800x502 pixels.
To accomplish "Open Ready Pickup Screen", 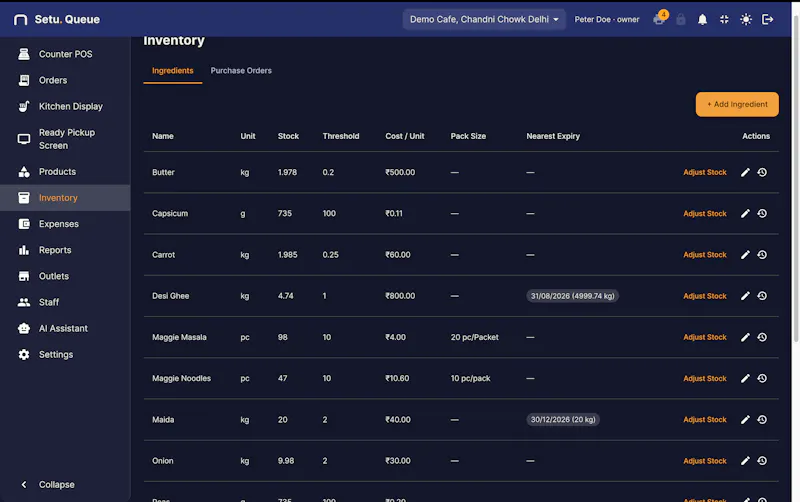I will (x=65, y=139).
